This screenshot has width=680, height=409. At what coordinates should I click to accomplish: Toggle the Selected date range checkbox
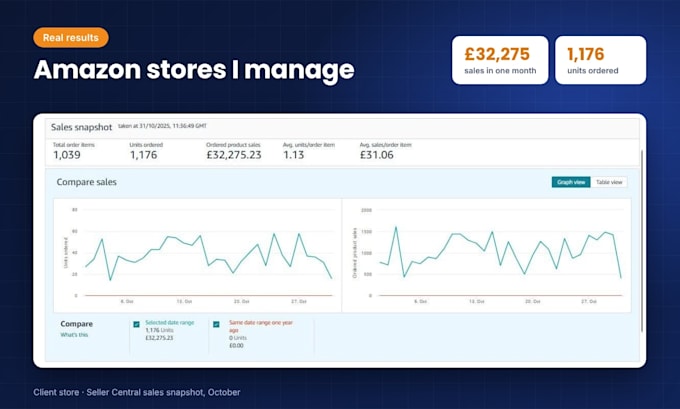click(x=137, y=324)
